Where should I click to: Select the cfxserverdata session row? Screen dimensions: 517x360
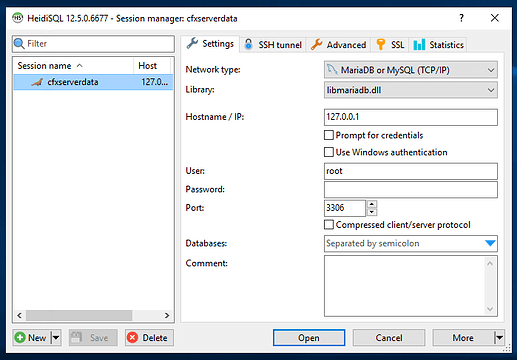(x=93, y=82)
